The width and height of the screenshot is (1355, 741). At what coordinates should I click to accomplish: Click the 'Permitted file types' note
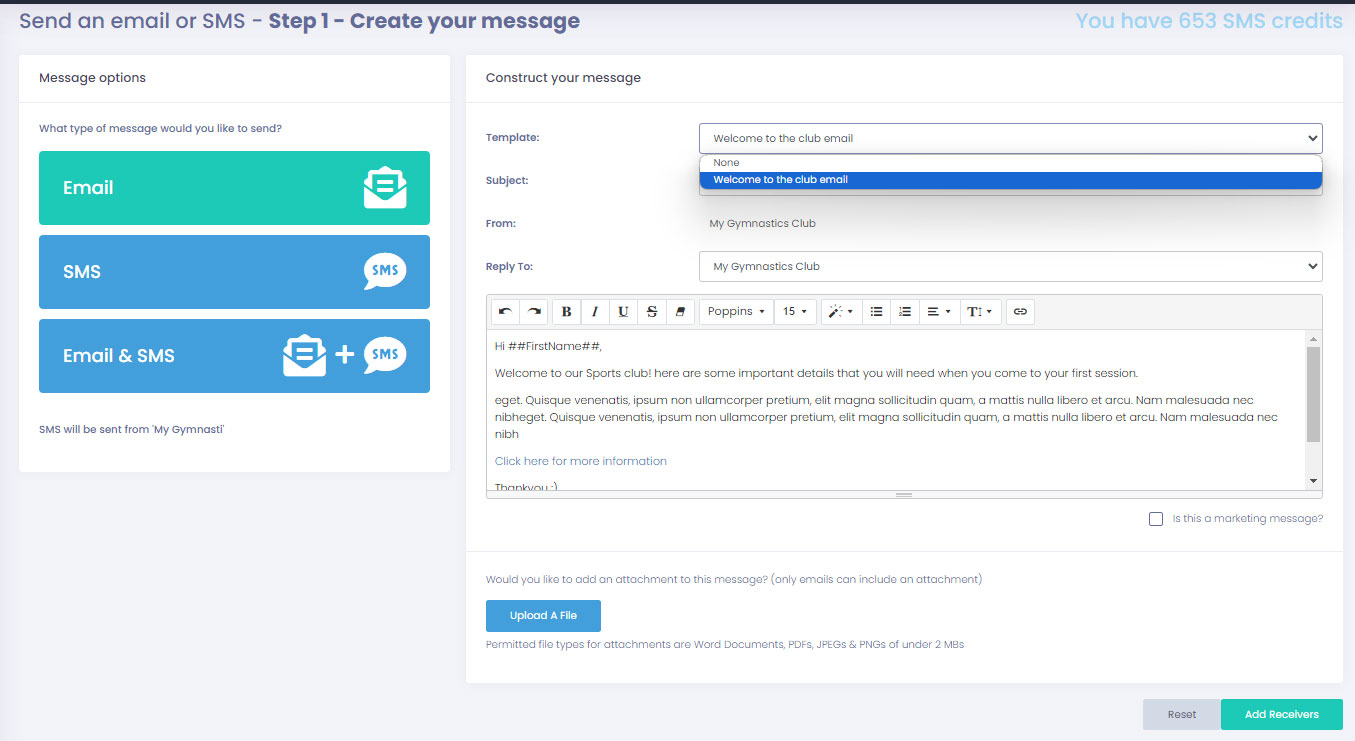pos(725,645)
